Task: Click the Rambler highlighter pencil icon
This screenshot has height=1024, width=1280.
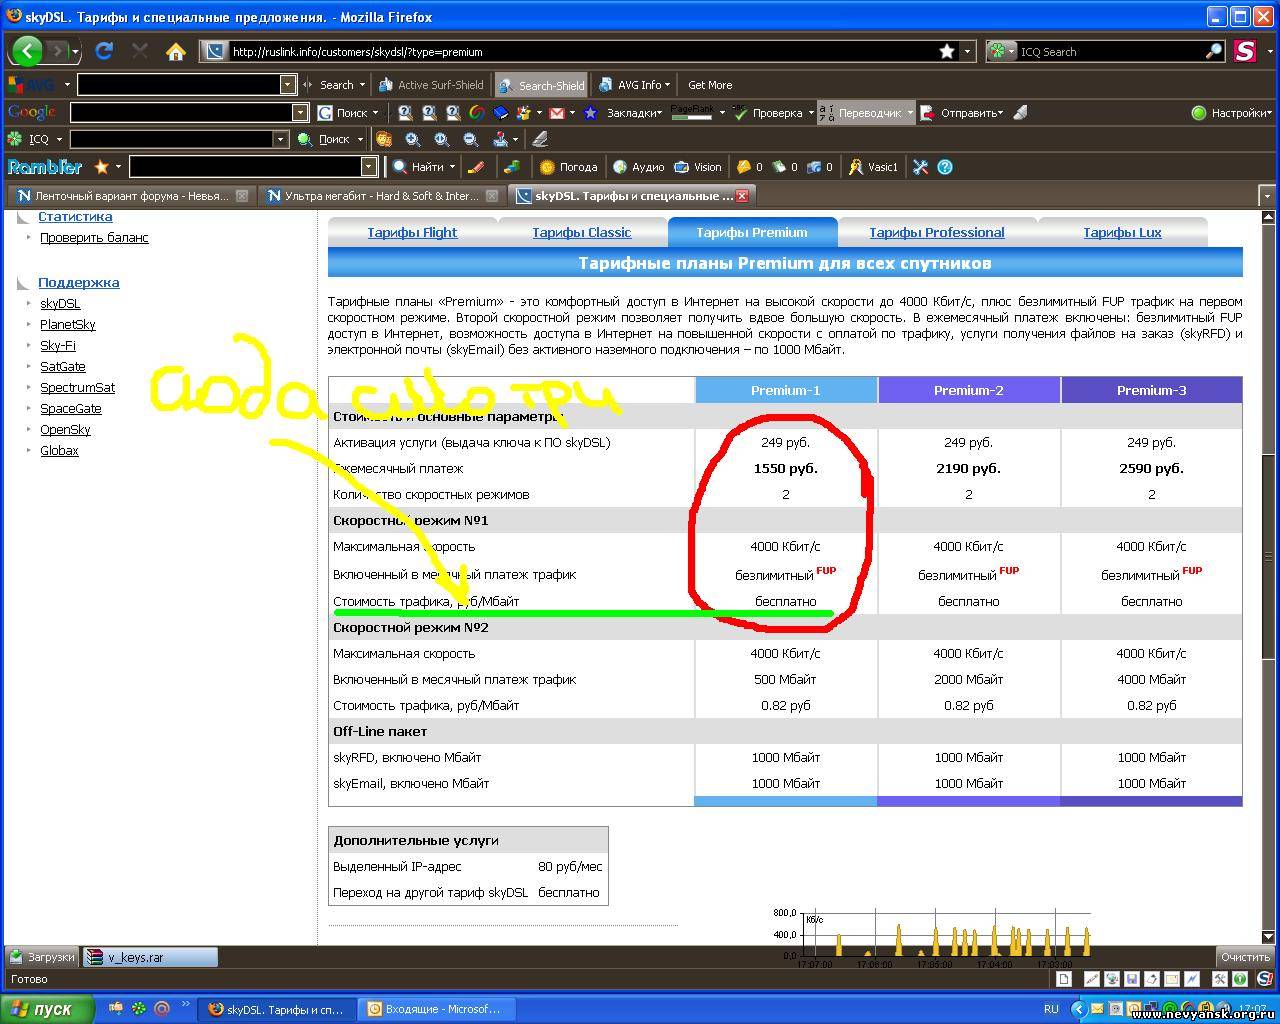Action: click(x=477, y=167)
